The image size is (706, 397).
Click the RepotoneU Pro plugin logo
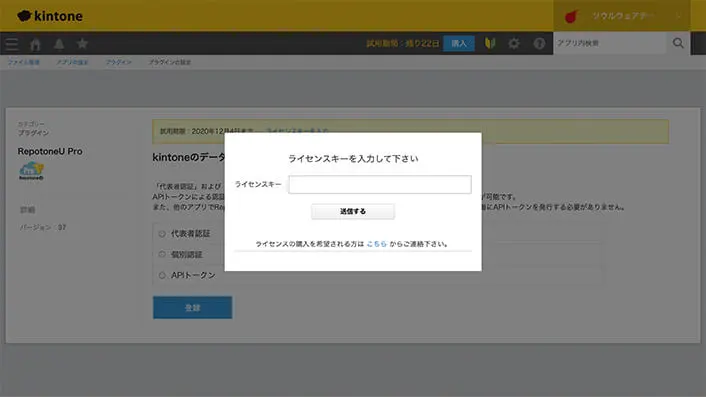tap(31, 171)
